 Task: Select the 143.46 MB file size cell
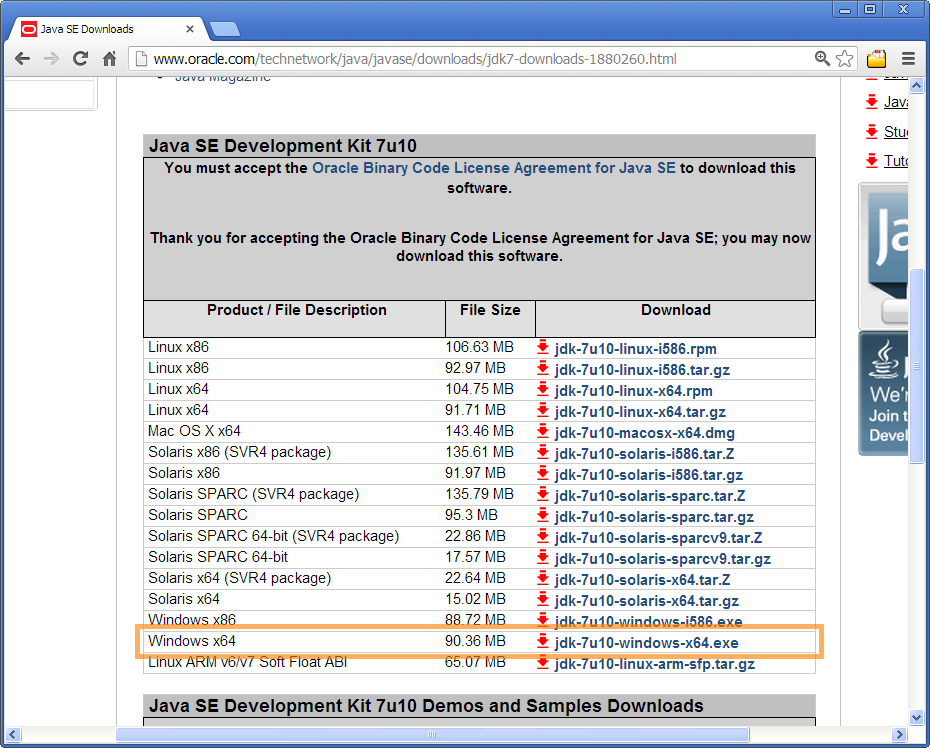pyautogui.click(x=490, y=431)
